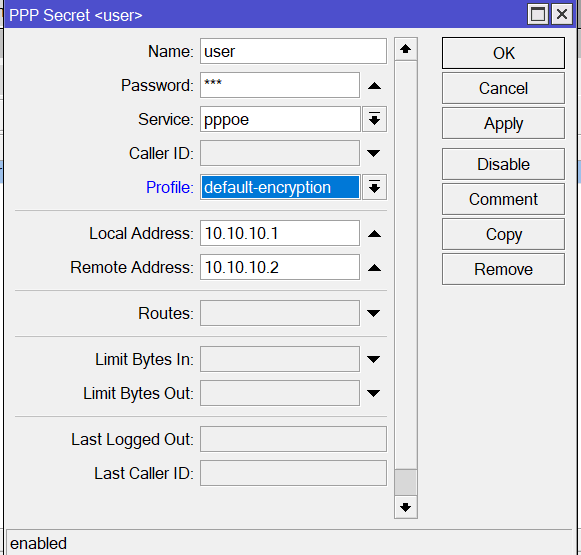This screenshot has width=581, height=555.
Task: Open the Service dropdown list
Action: pos(374,119)
